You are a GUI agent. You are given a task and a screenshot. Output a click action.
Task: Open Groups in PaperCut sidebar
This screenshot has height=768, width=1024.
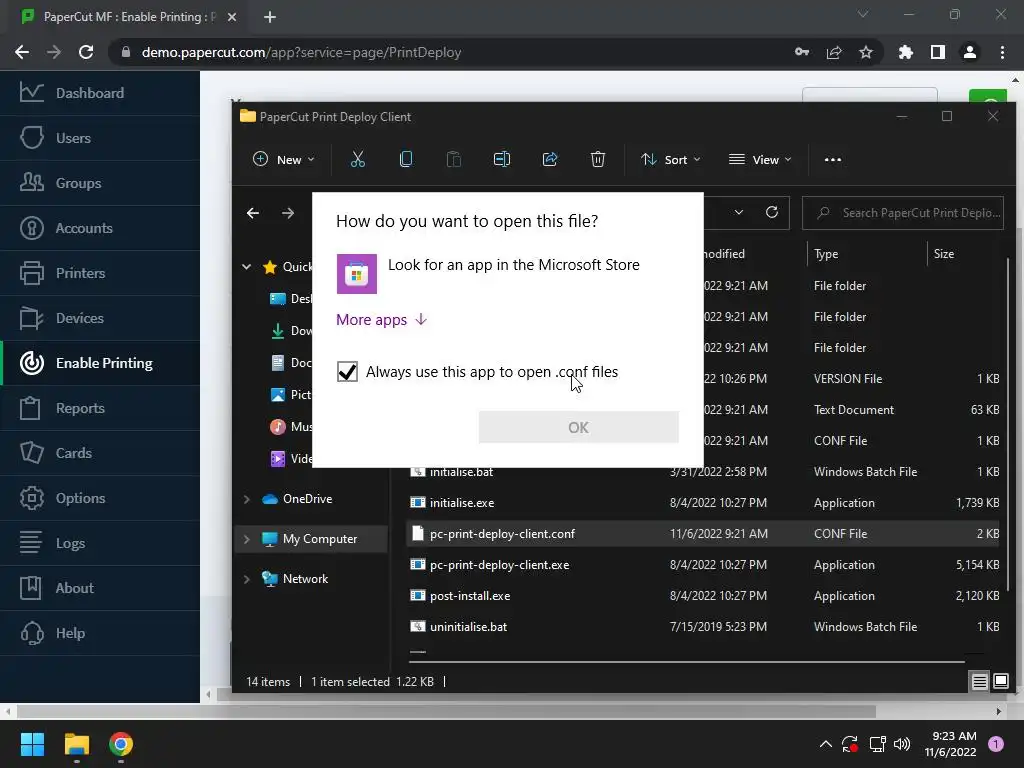click(100, 183)
